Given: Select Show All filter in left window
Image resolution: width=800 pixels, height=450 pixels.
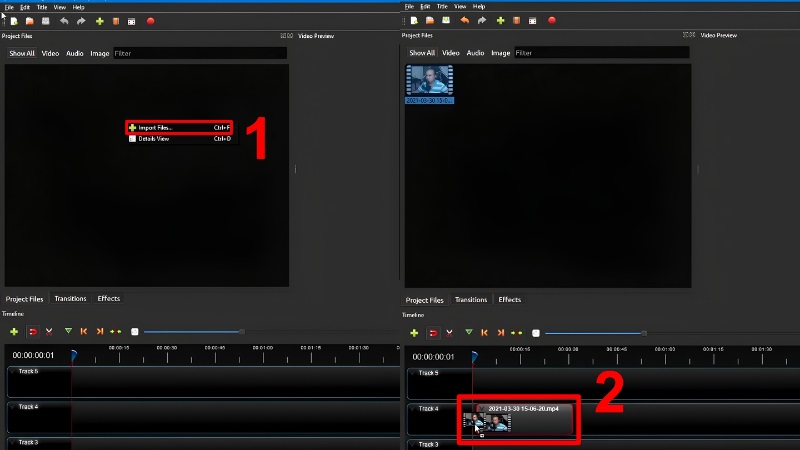Looking at the screenshot, I should click(x=21, y=53).
